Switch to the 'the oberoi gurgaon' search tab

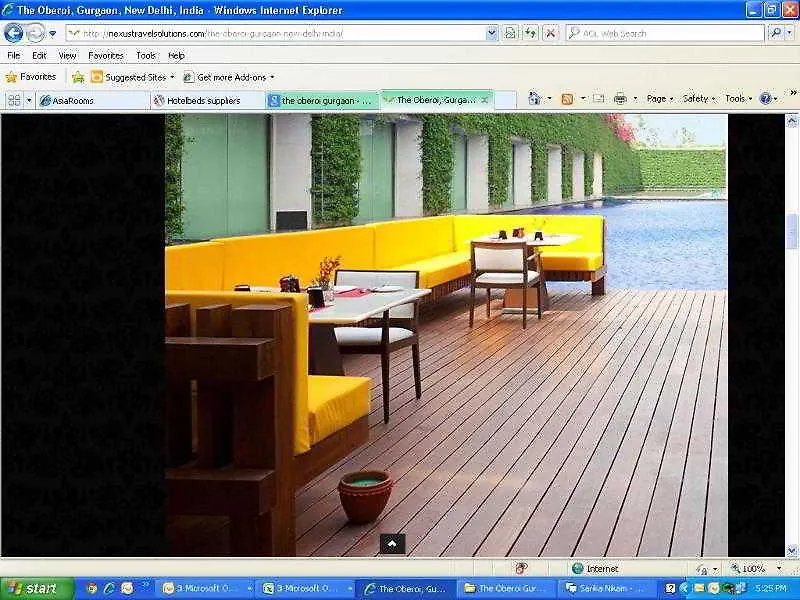(322, 101)
